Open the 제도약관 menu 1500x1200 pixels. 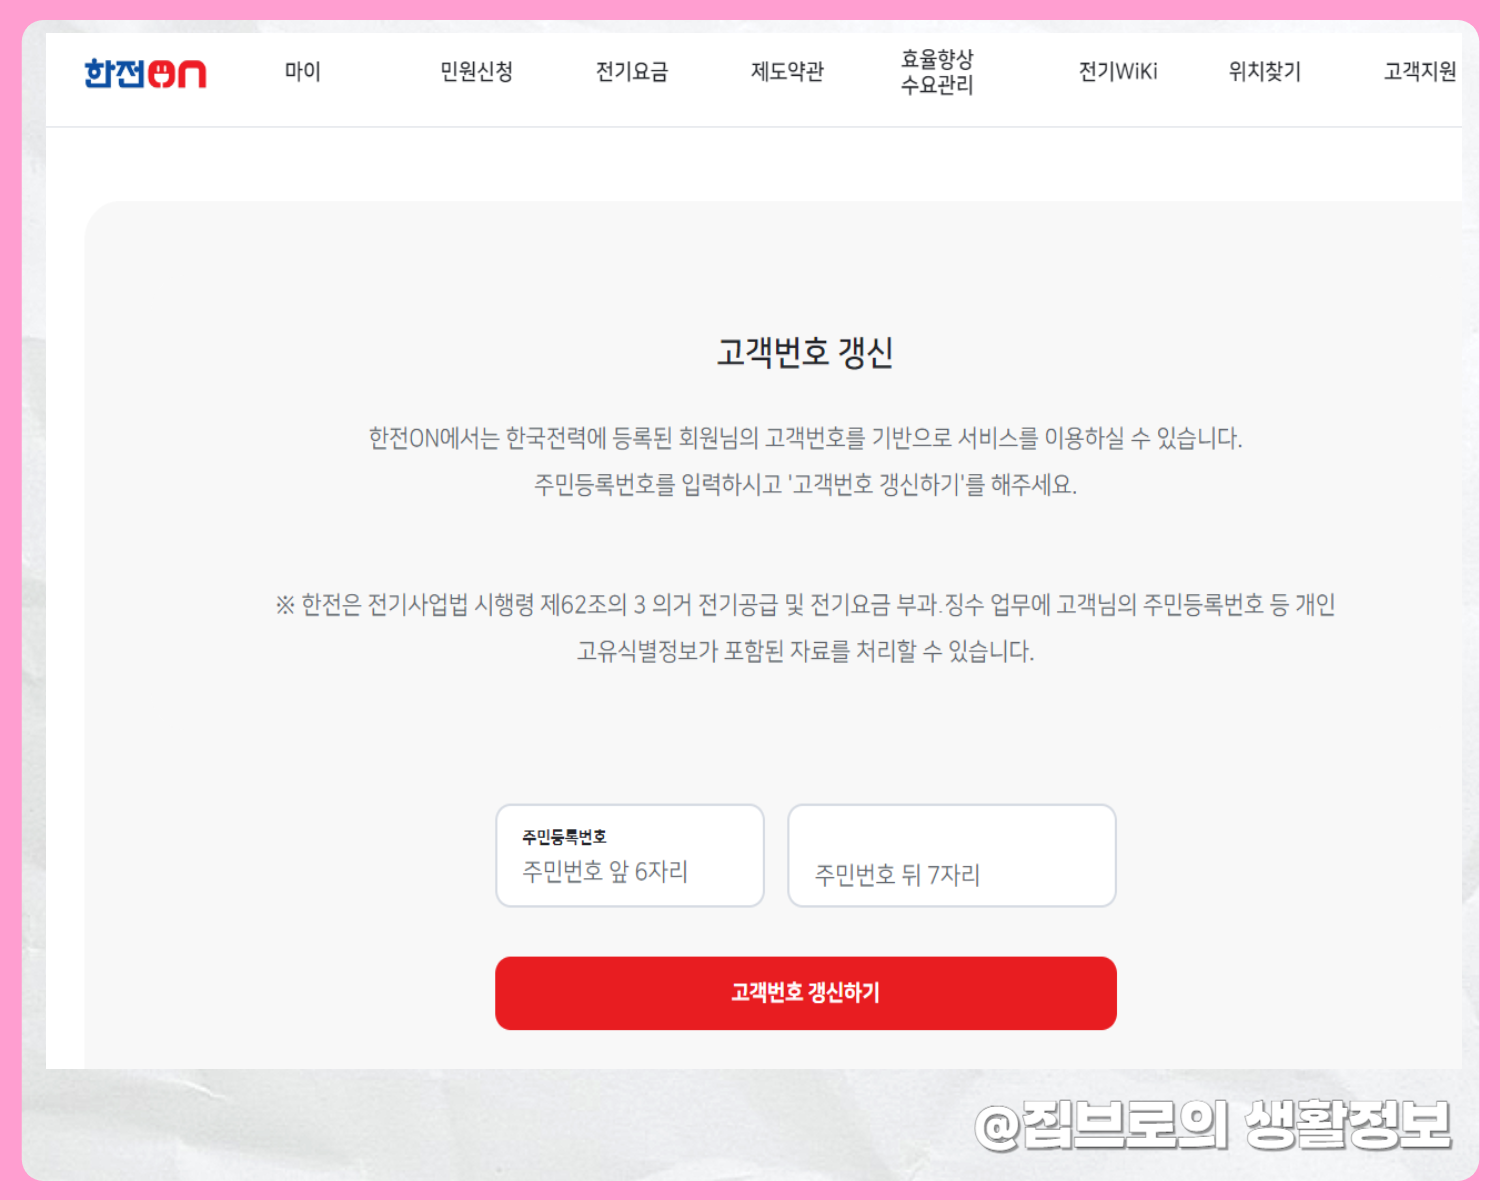click(x=787, y=71)
